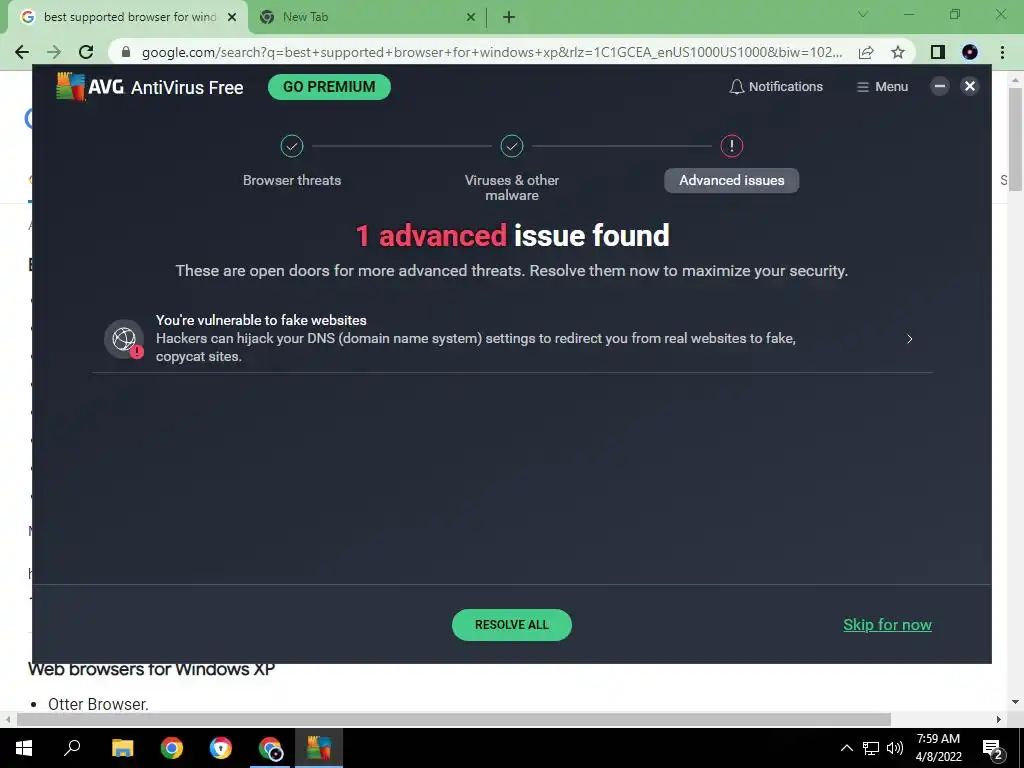Select the Browser threats step checkmark

coord(292,146)
